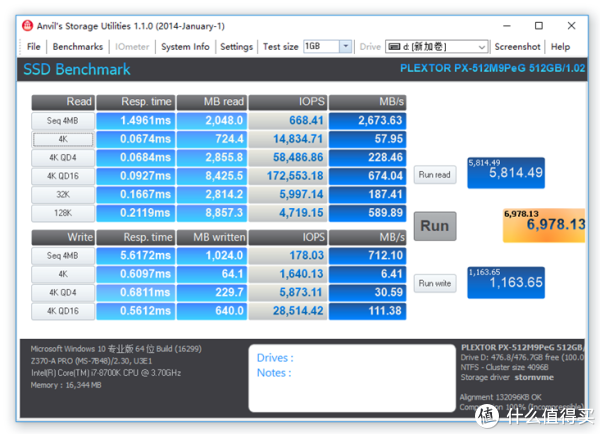Click the 111.38 MB/s write value
The height and width of the screenshot is (434, 600).
click(367, 311)
